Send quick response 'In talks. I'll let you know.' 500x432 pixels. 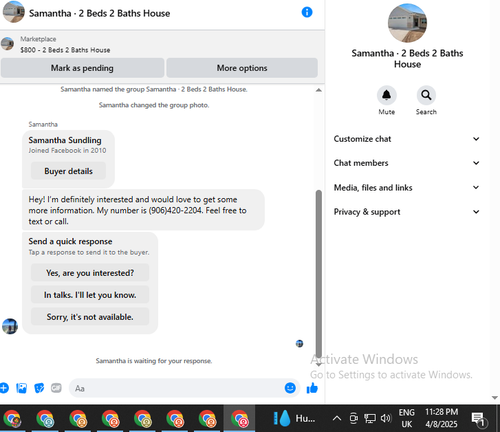pyautogui.click(x=90, y=295)
